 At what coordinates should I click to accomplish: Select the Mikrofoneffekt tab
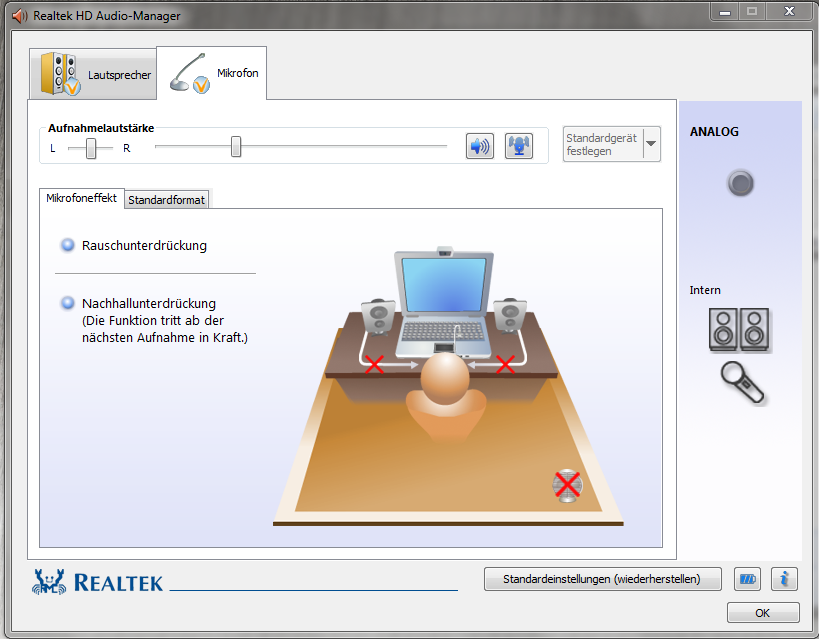click(x=81, y=199)
